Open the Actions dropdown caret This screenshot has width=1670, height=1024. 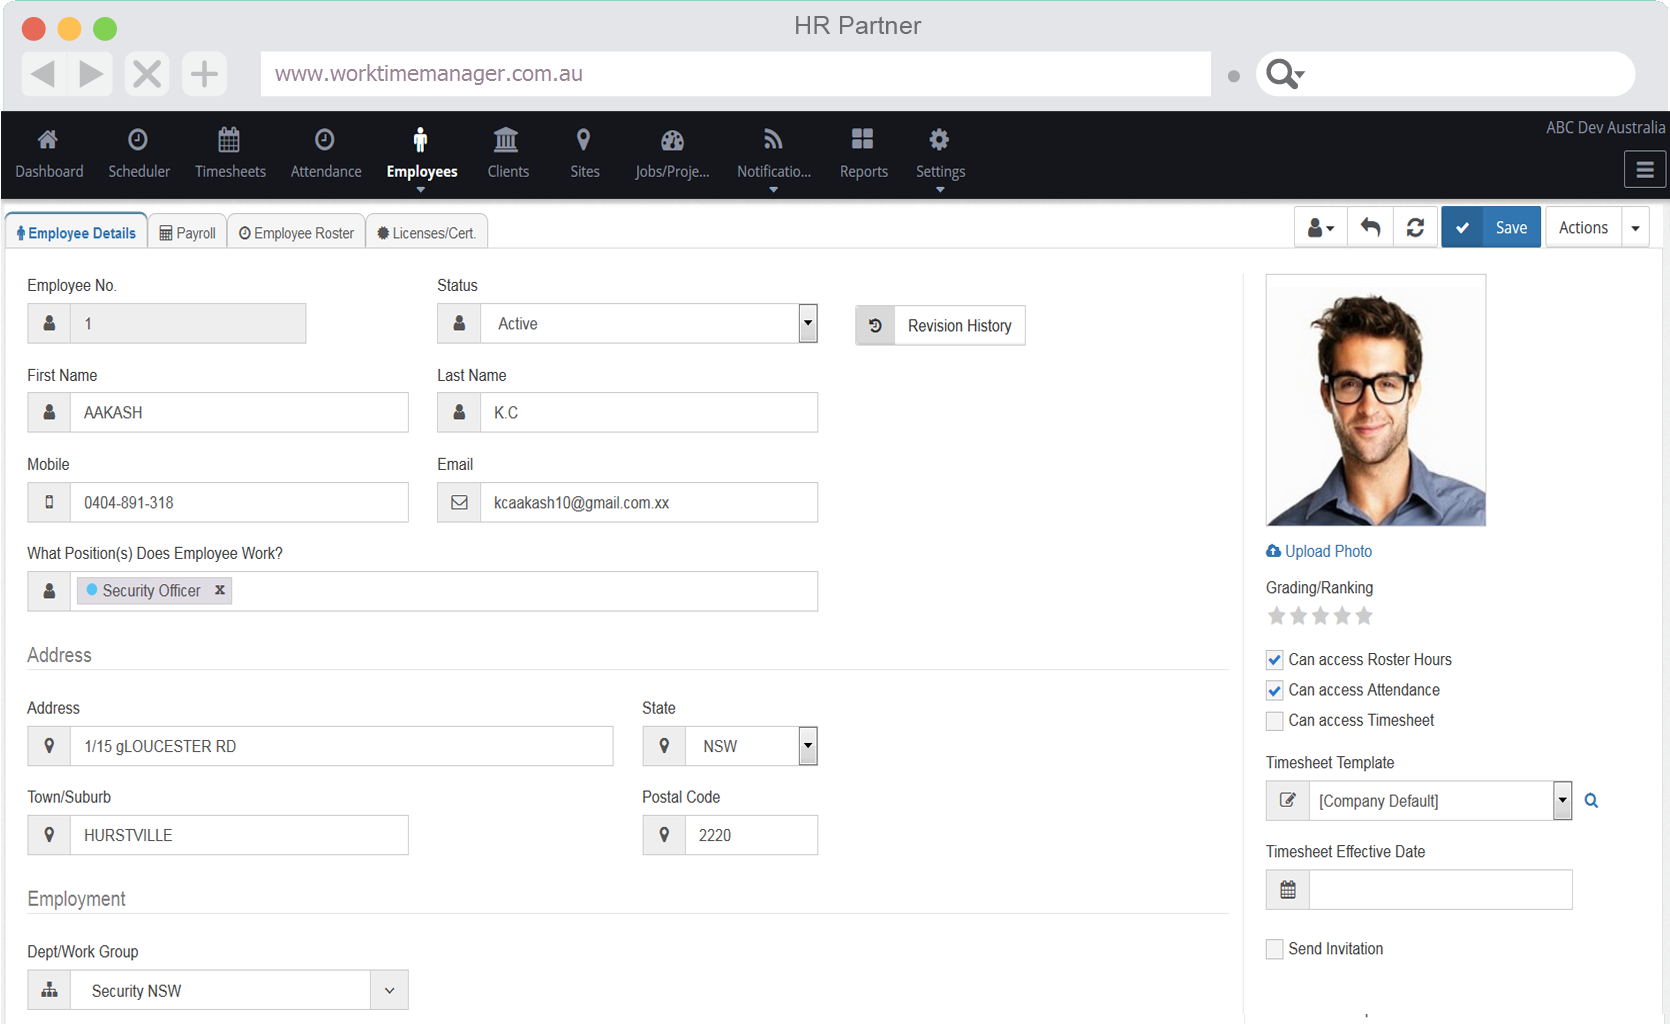(1635, 227)
